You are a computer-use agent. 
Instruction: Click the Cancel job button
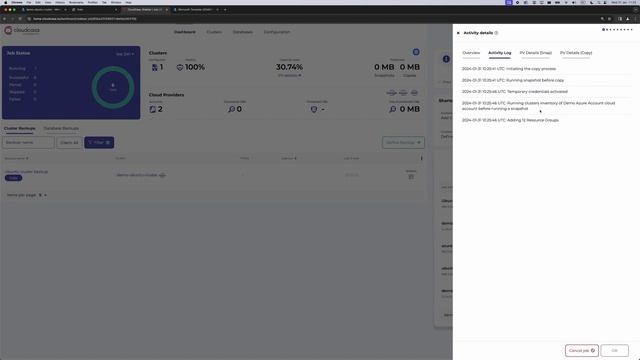pos(582,351)
